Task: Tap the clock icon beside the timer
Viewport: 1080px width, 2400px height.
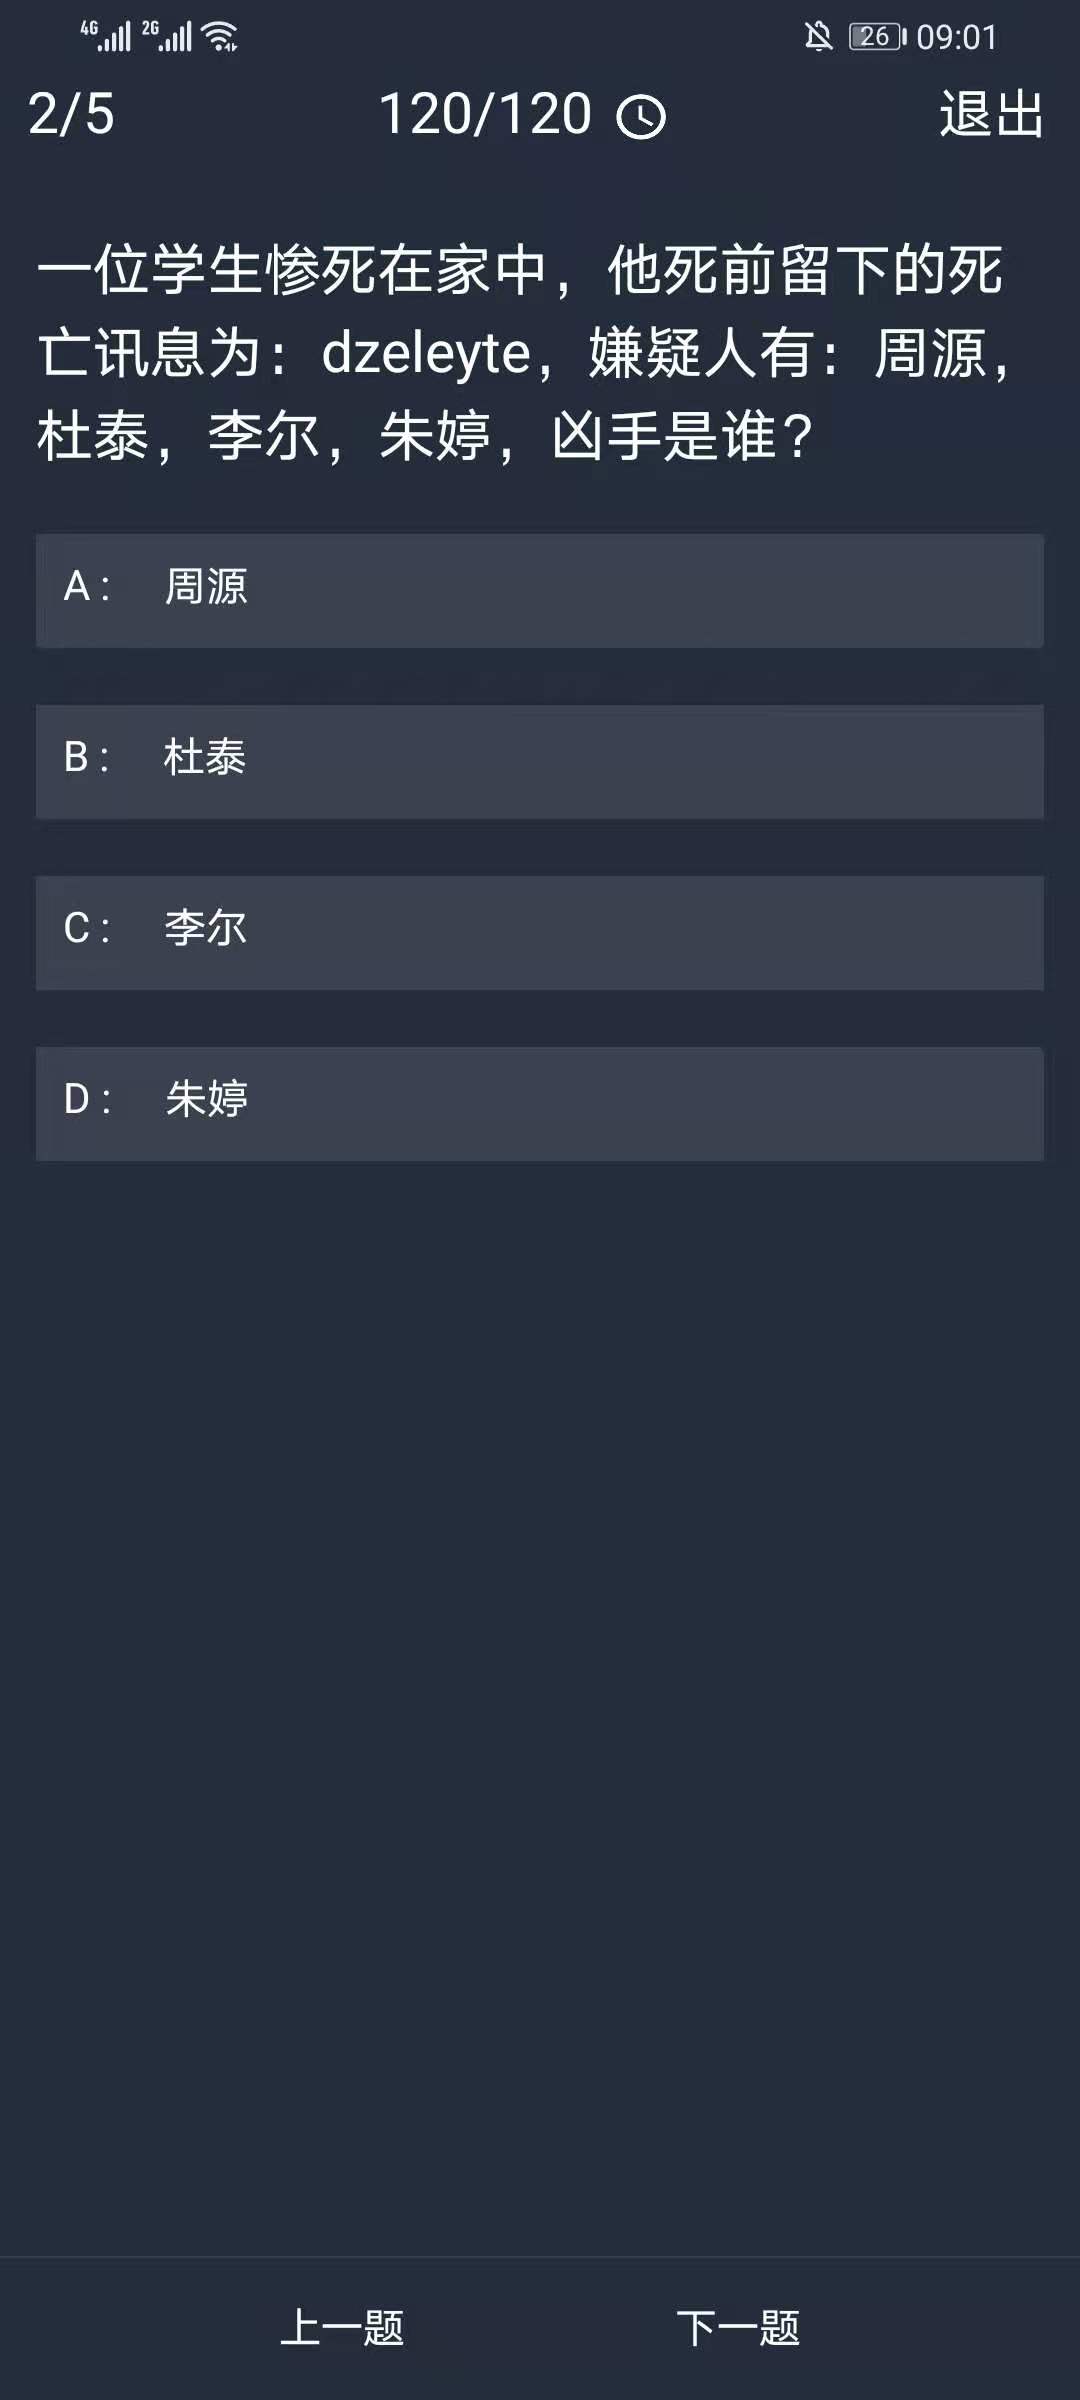Action: click(641, 117)
